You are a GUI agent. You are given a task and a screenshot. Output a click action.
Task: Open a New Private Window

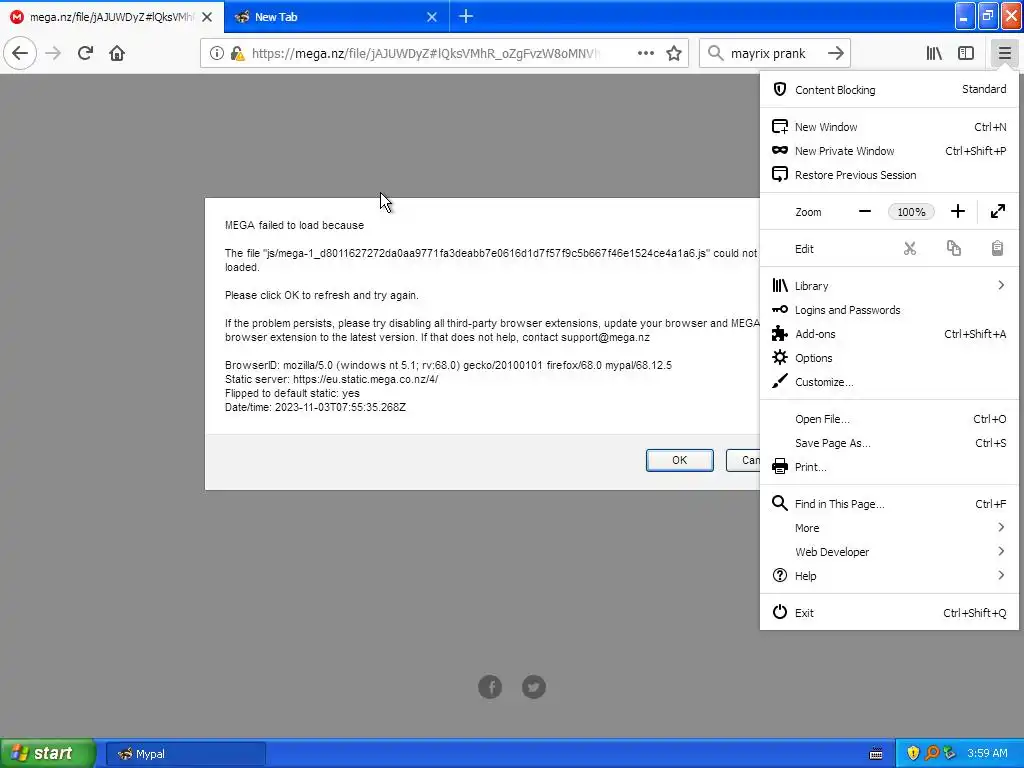tap(889, 151)
